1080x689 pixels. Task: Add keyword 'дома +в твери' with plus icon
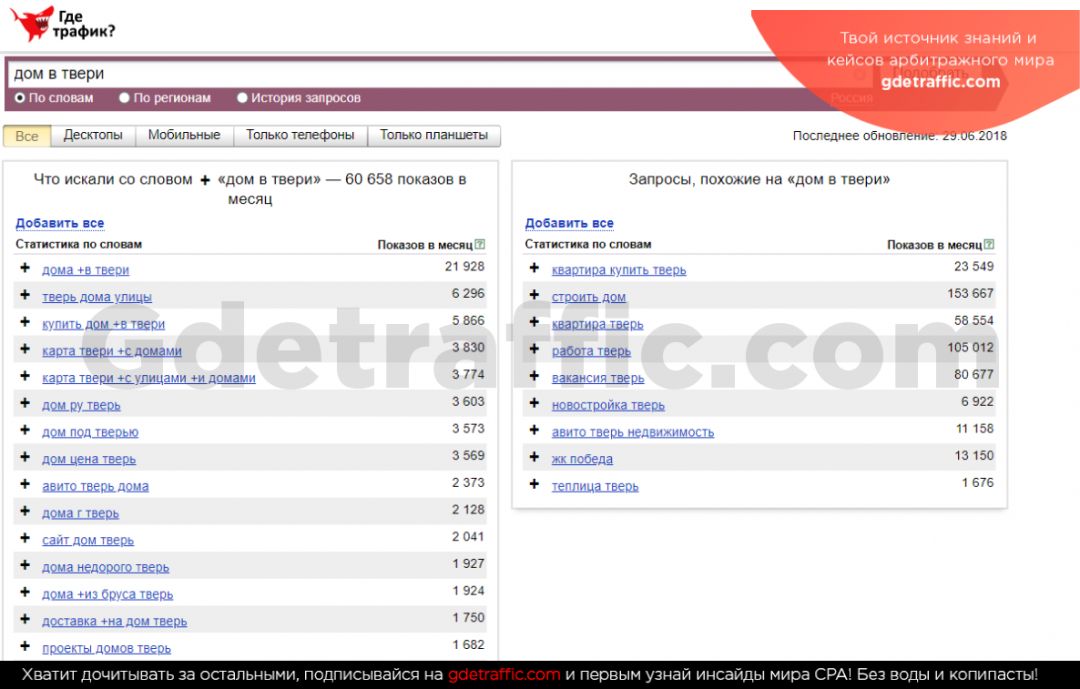point(25,269)
